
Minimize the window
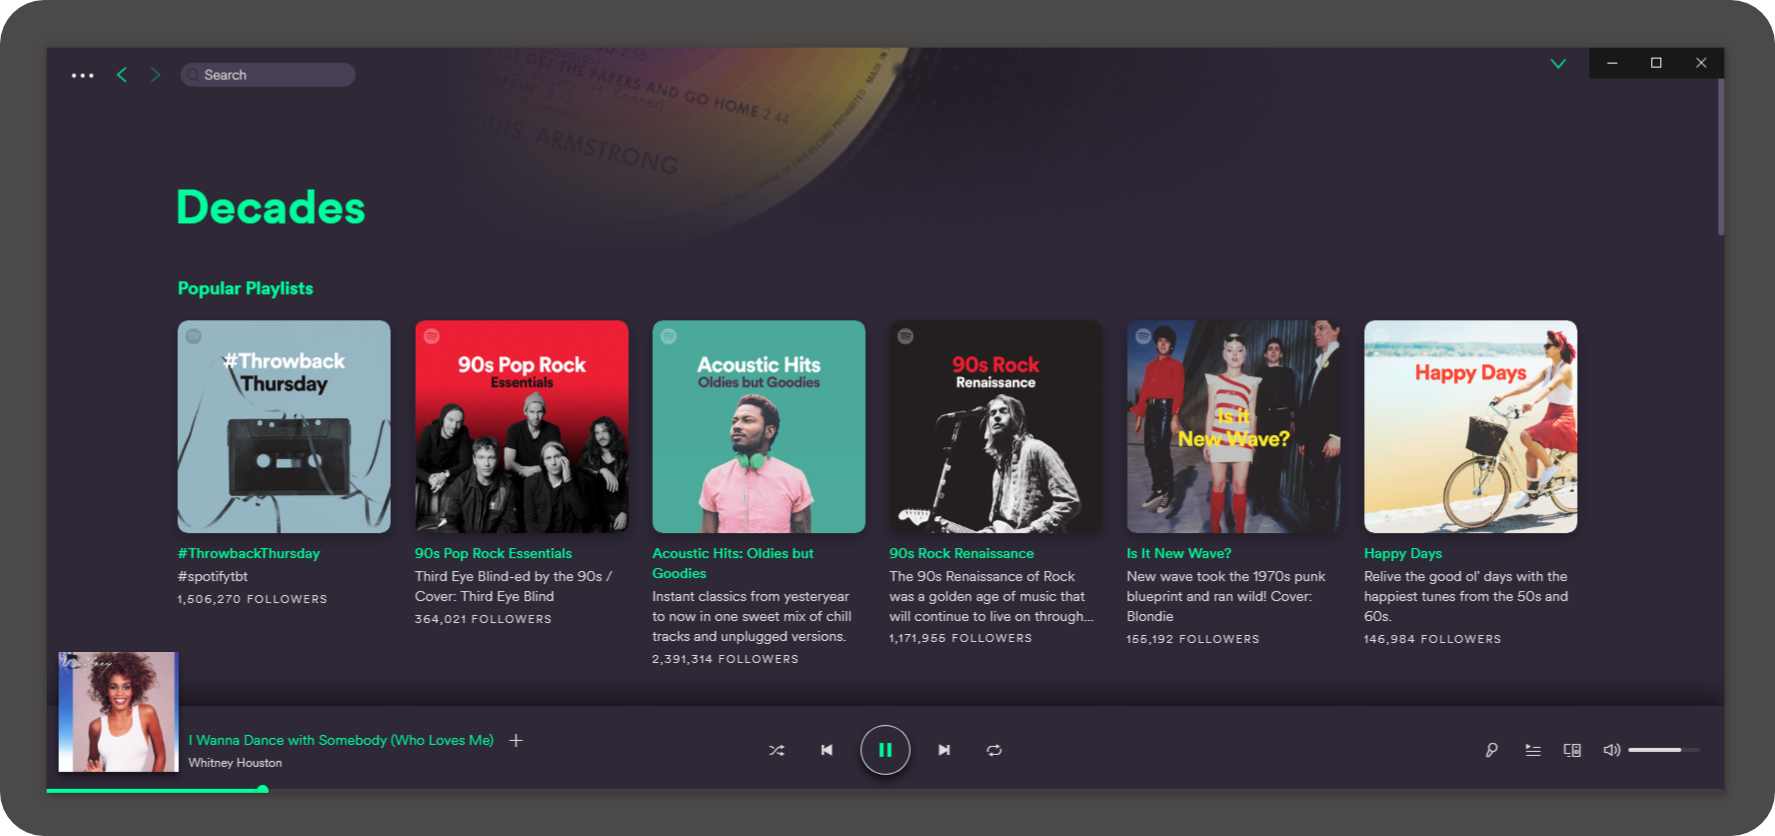point(1612,63)
